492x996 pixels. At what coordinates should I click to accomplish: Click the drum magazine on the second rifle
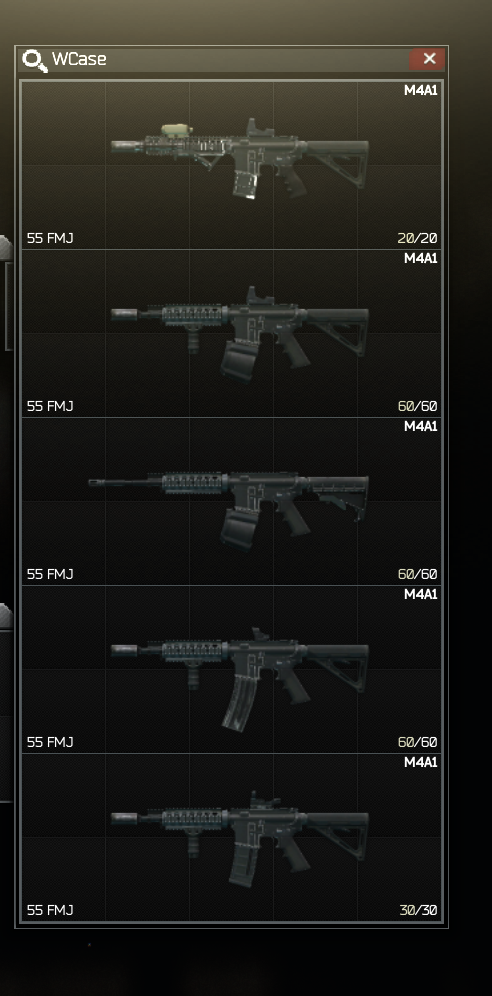coord(239,360)
